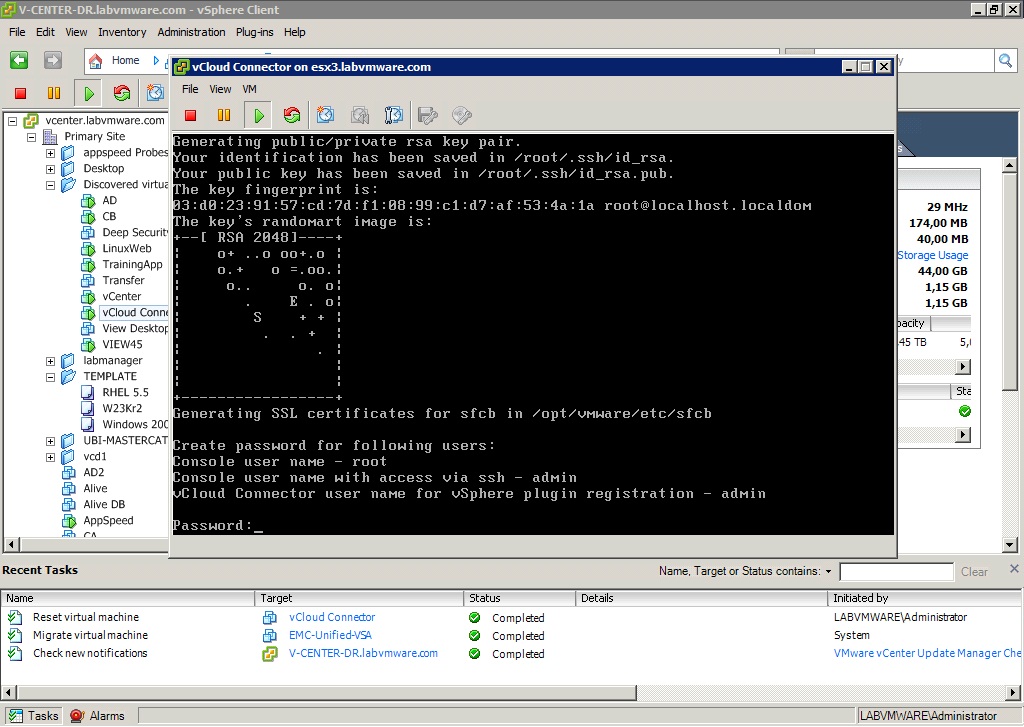The height and width of the screenshot is (727, 1024).
Task: Select the TrainingApp virtual machine
Action: coord(133,265)
